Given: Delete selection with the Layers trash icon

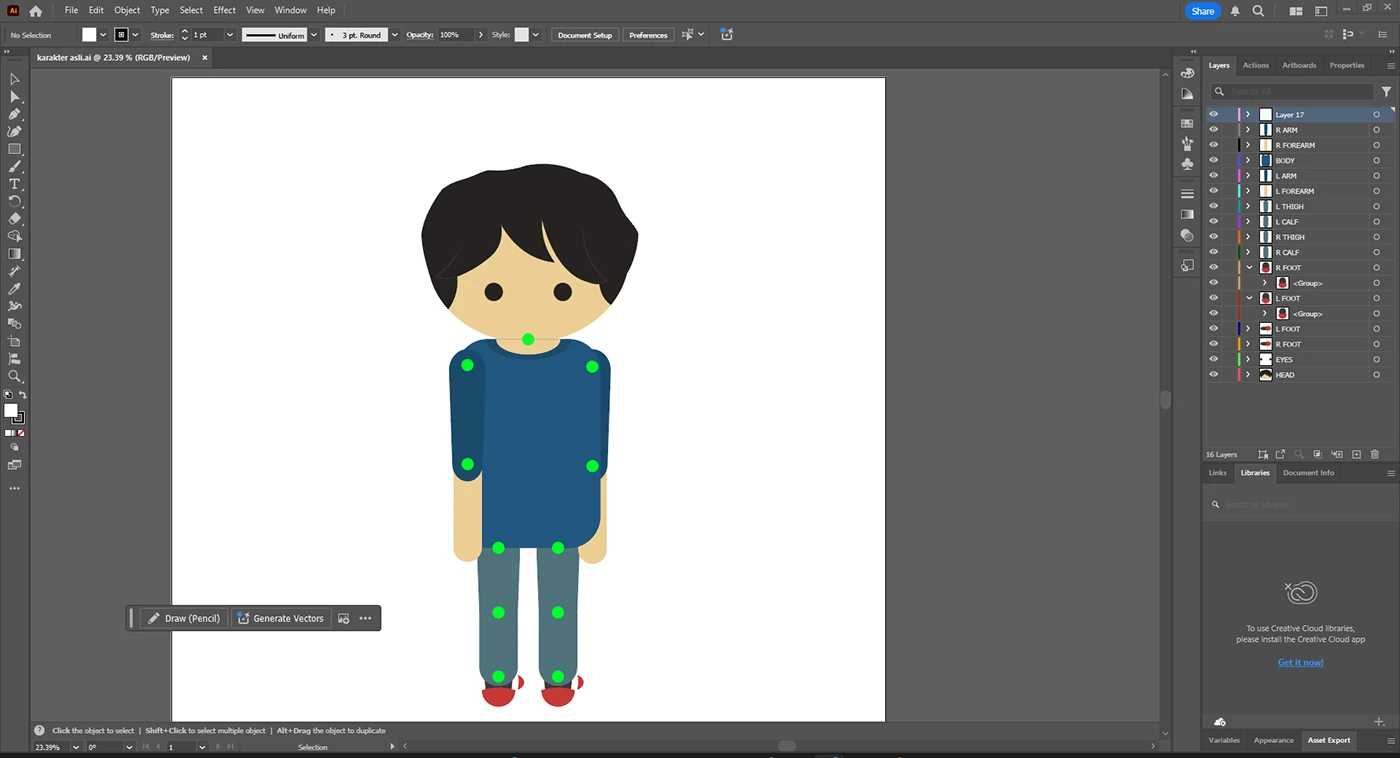Looking at the screenshot, I should coord(1374,454).
